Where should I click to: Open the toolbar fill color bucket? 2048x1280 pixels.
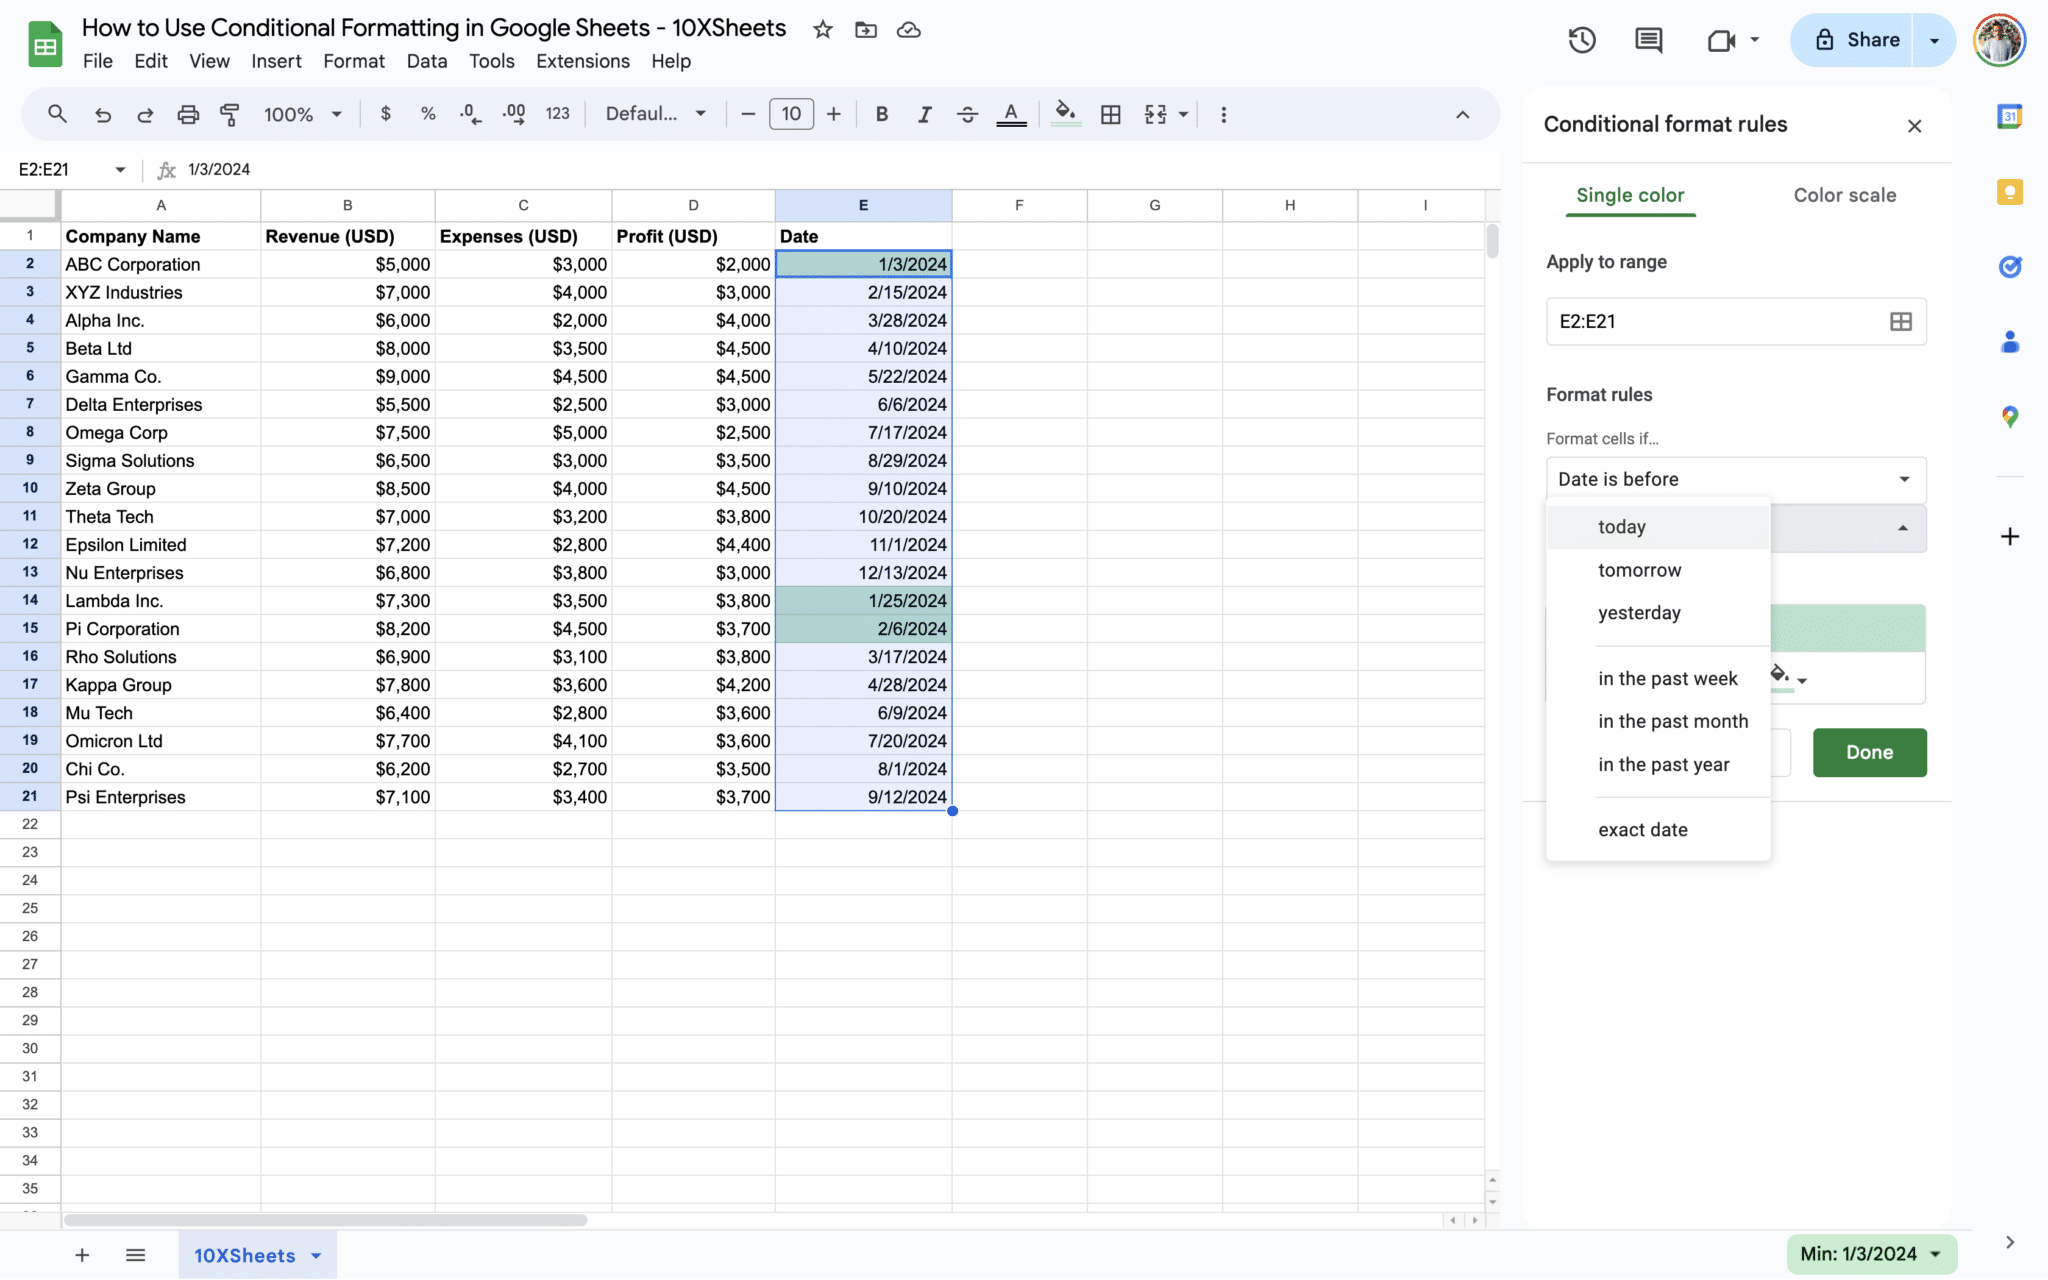(x=1066, y=114)
